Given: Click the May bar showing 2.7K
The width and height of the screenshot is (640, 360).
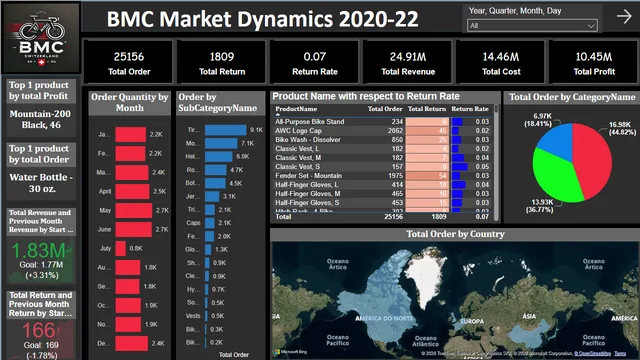Looking at the screenshot, I should pyautogui.click(x=133, y=211).
